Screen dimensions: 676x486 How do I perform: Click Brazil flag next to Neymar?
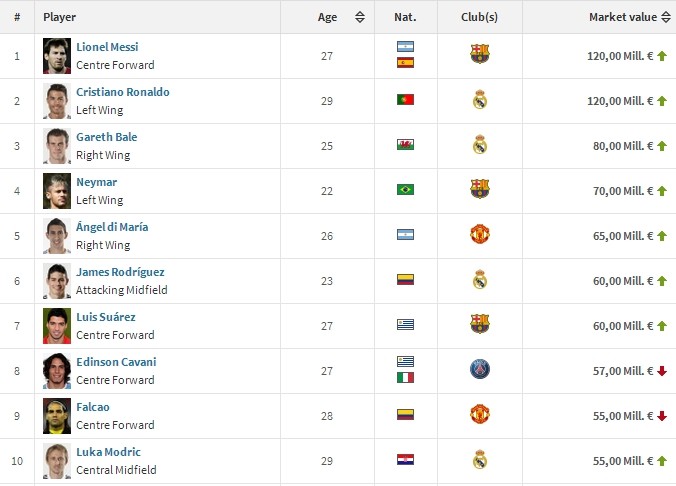coord(405,189)
